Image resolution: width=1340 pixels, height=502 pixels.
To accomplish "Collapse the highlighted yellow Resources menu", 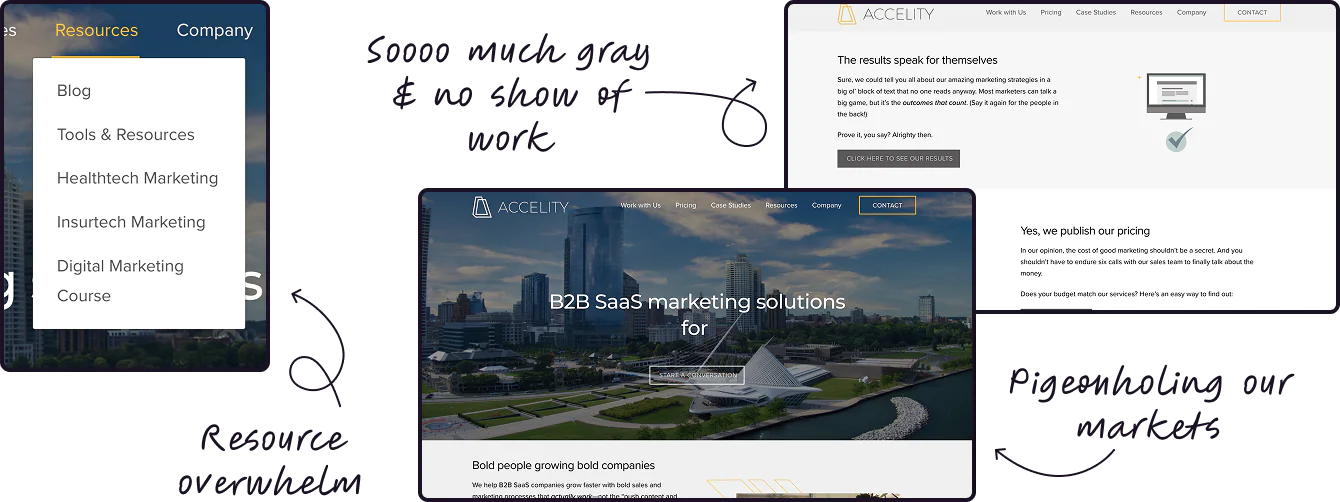I will point(96,30).
